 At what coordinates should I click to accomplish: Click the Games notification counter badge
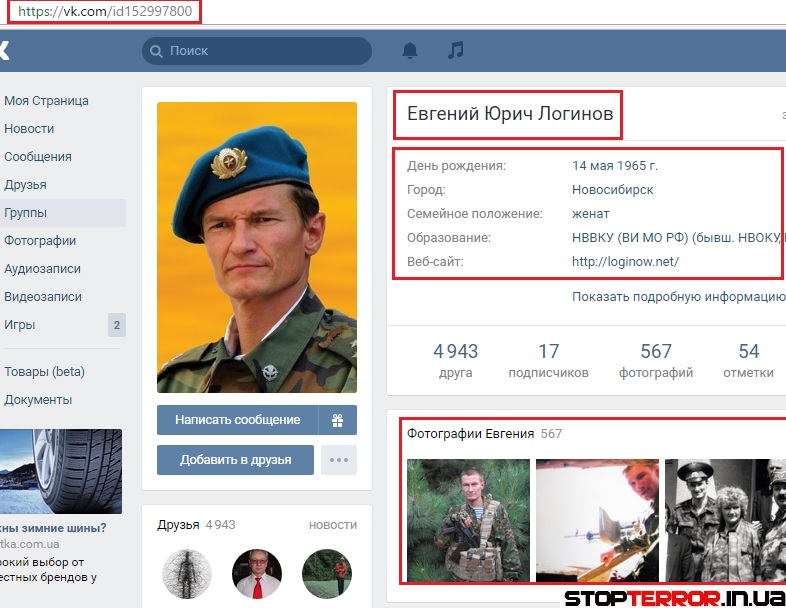click(117, 325)
